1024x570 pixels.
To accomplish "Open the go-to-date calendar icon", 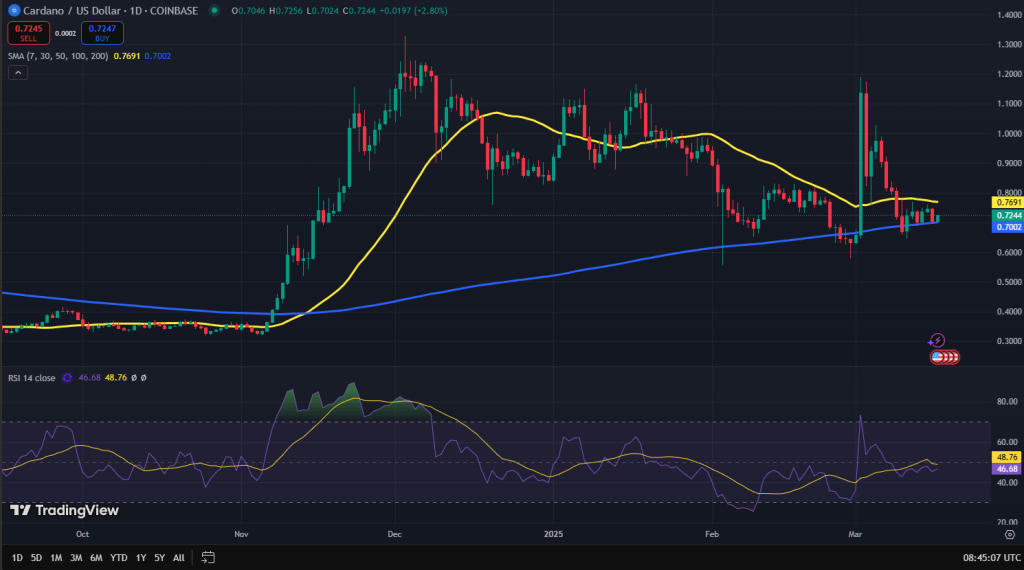I will (x=208, y=558).
